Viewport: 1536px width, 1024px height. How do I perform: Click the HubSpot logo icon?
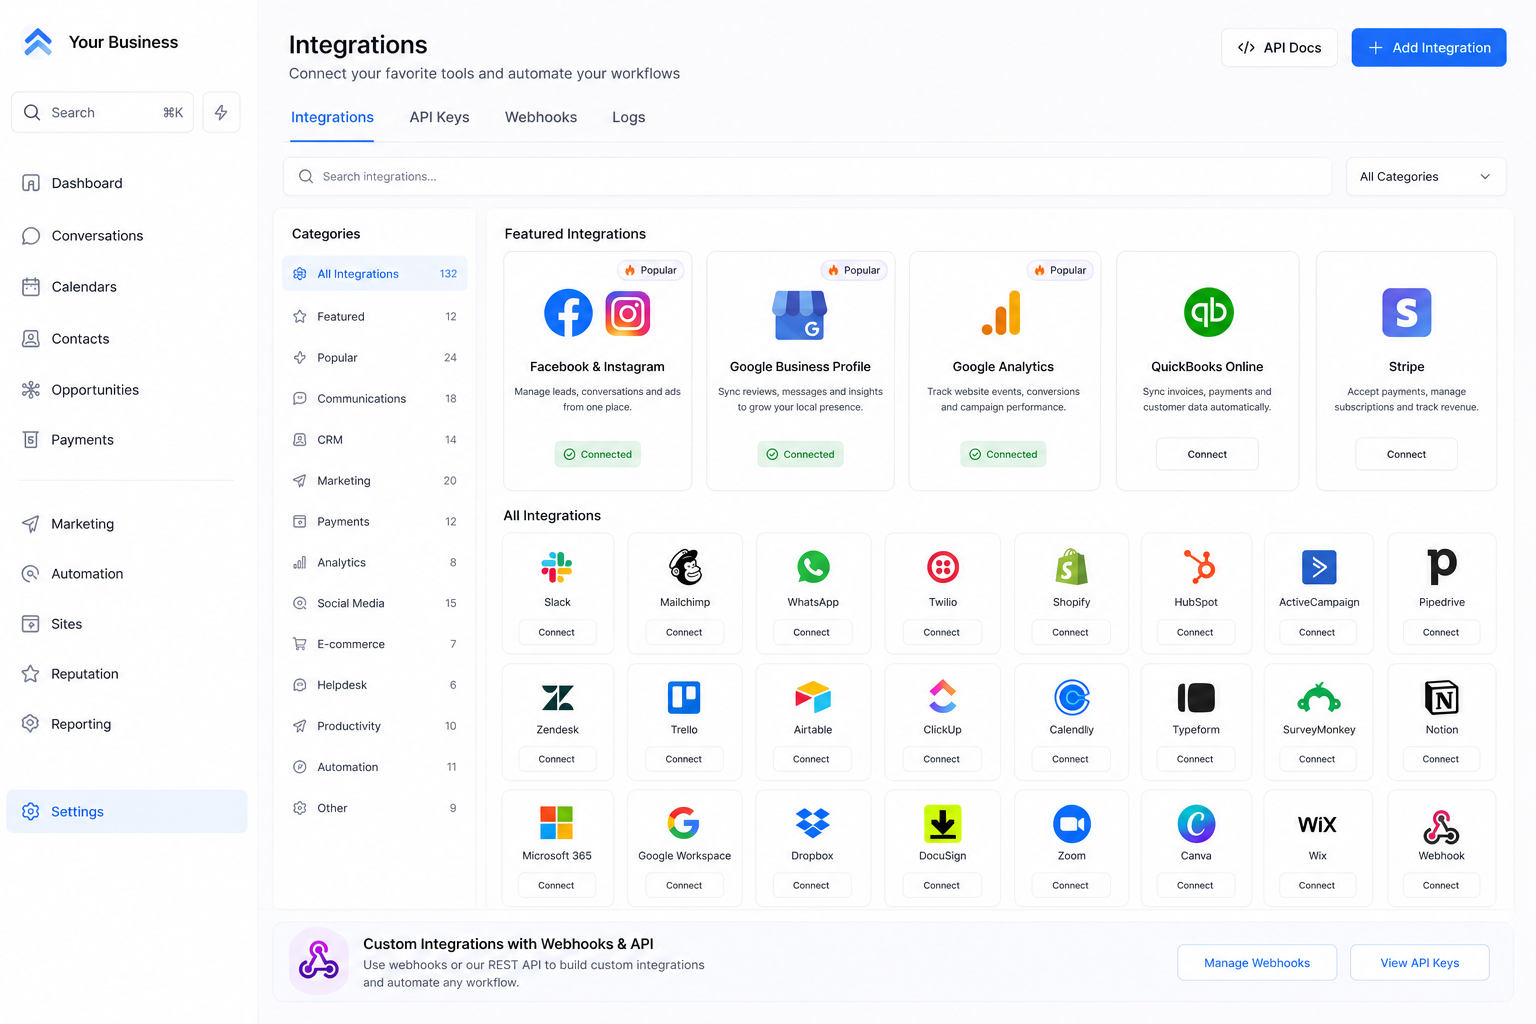pos(1197,567)
